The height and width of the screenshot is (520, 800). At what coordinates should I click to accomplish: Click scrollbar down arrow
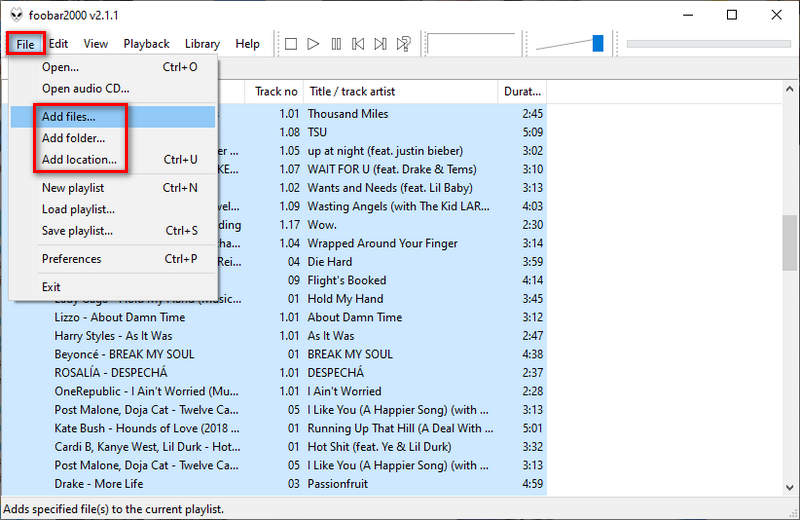[x=789, y=487]
